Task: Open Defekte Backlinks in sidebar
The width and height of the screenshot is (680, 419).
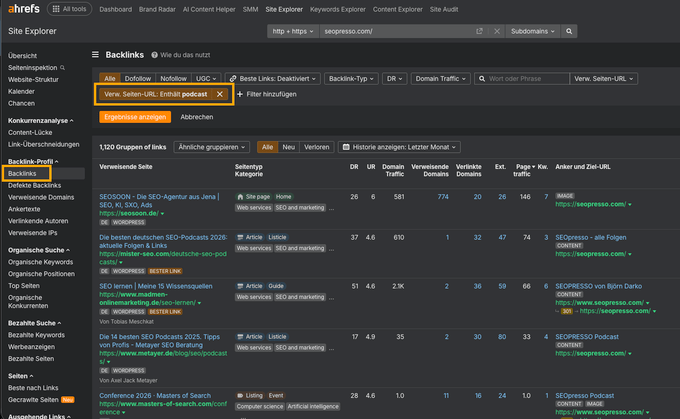Action: (34, 186)
